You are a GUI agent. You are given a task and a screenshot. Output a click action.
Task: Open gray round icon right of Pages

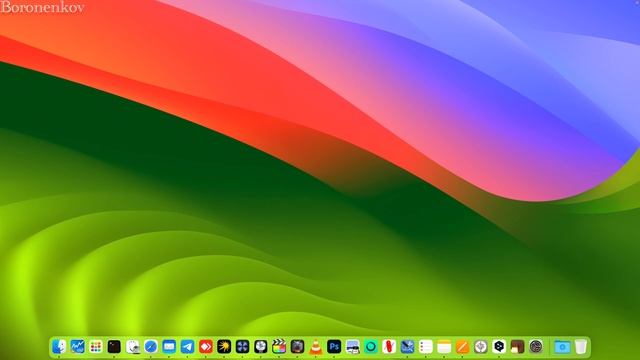click(x=481, y=347)
